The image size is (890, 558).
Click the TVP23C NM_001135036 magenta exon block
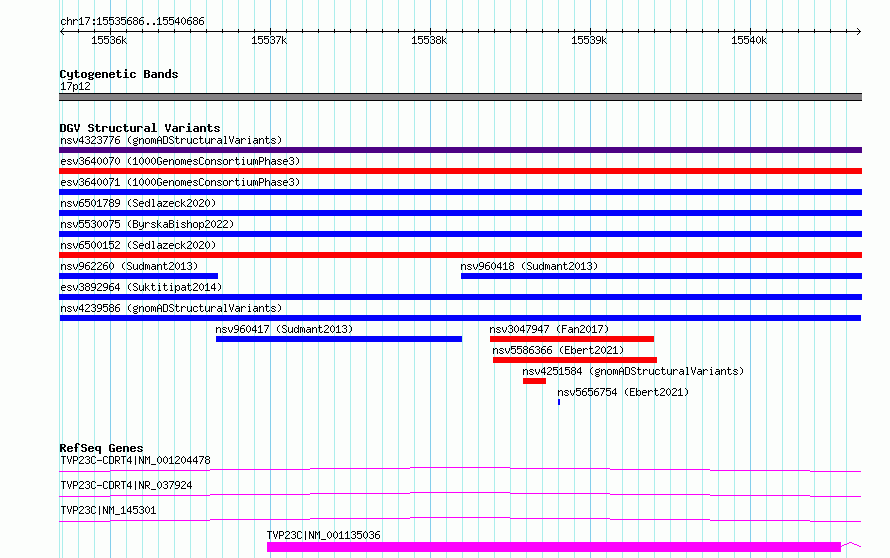click(x=554, y=547)
